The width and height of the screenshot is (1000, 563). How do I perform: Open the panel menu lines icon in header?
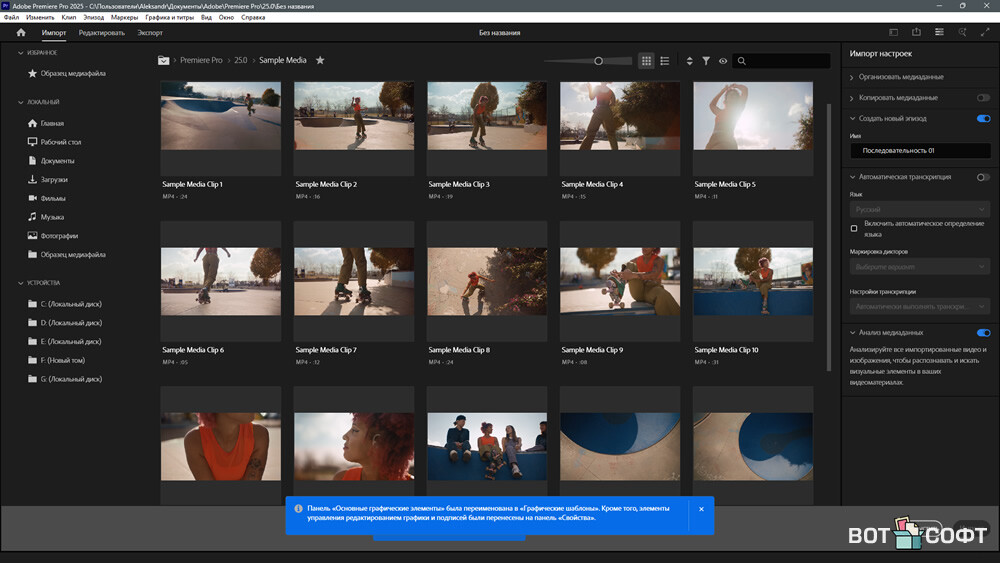click(x=939, y=32)
